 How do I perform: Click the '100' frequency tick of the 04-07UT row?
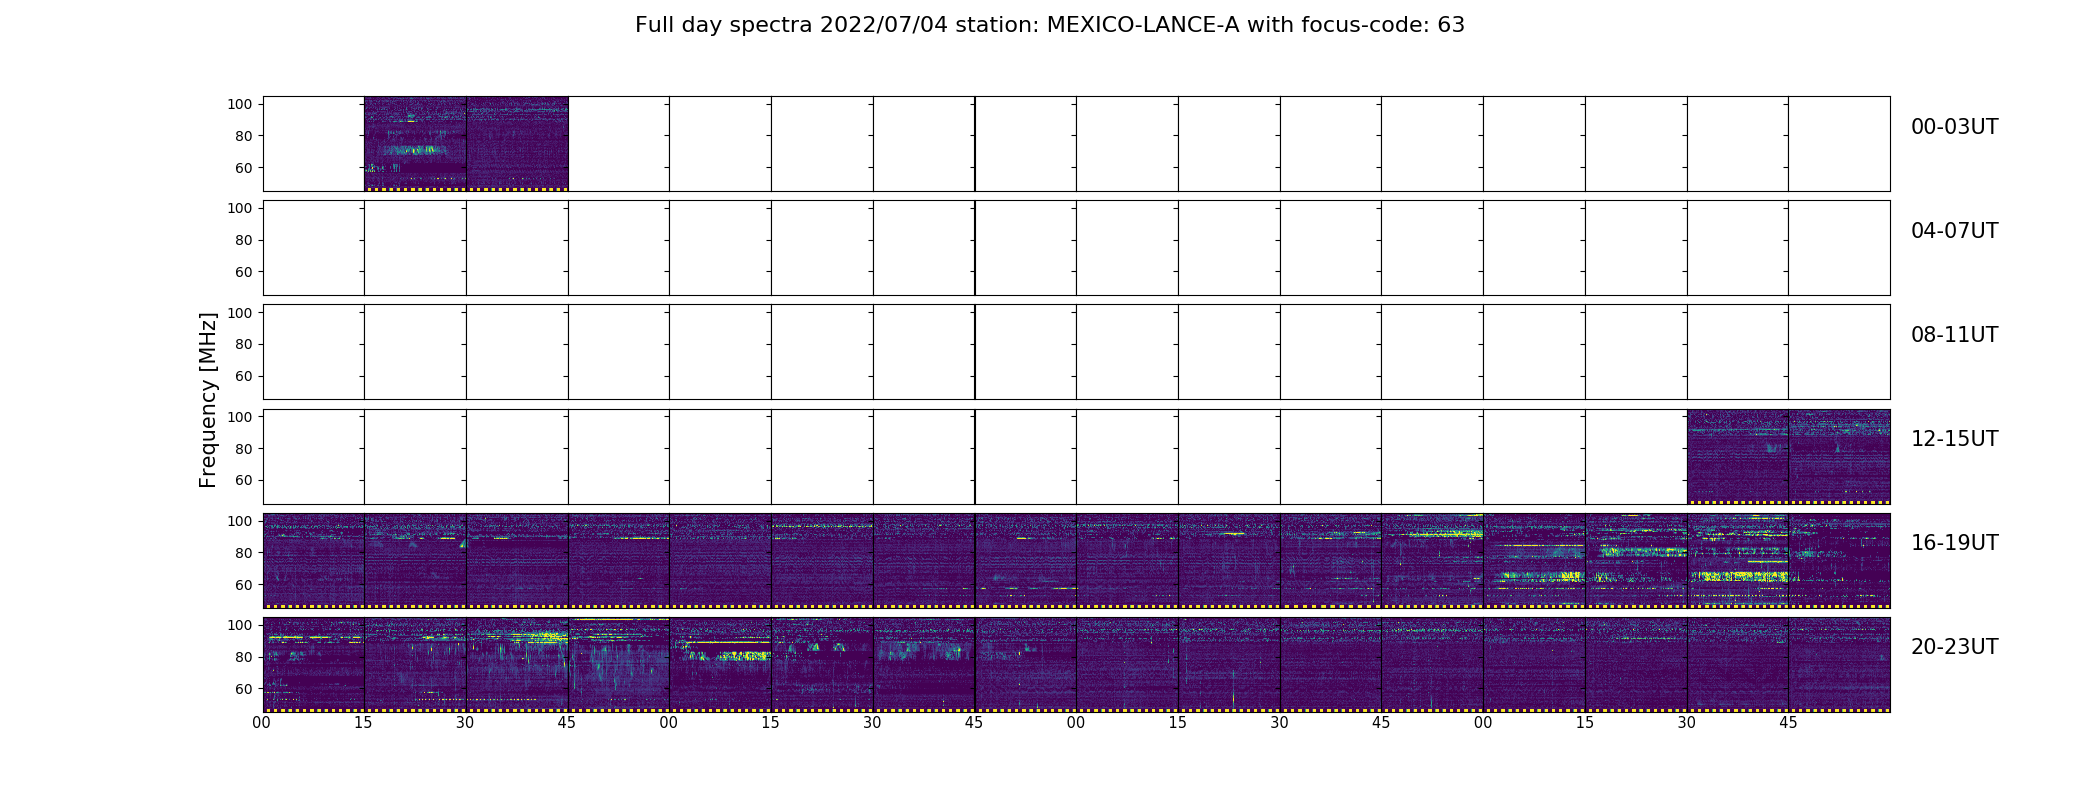click(240, 208)
